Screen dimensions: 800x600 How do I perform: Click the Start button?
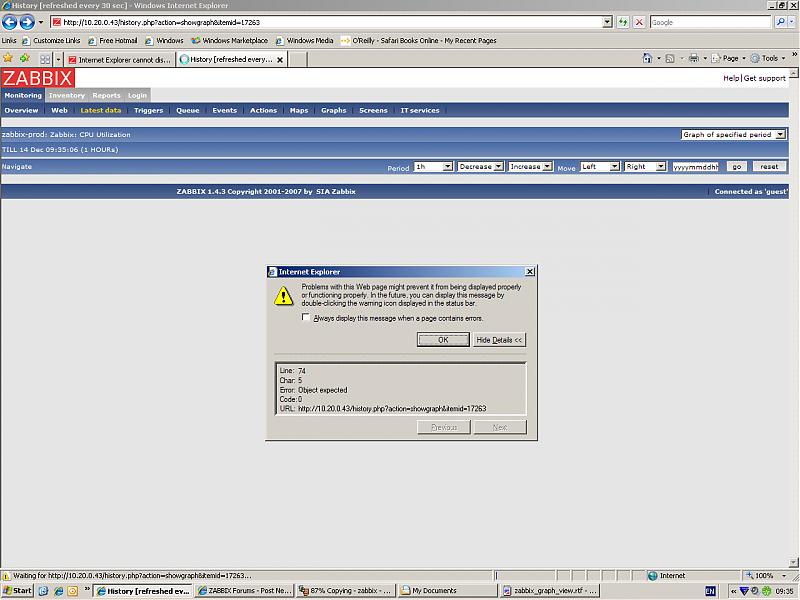[18, 591]
